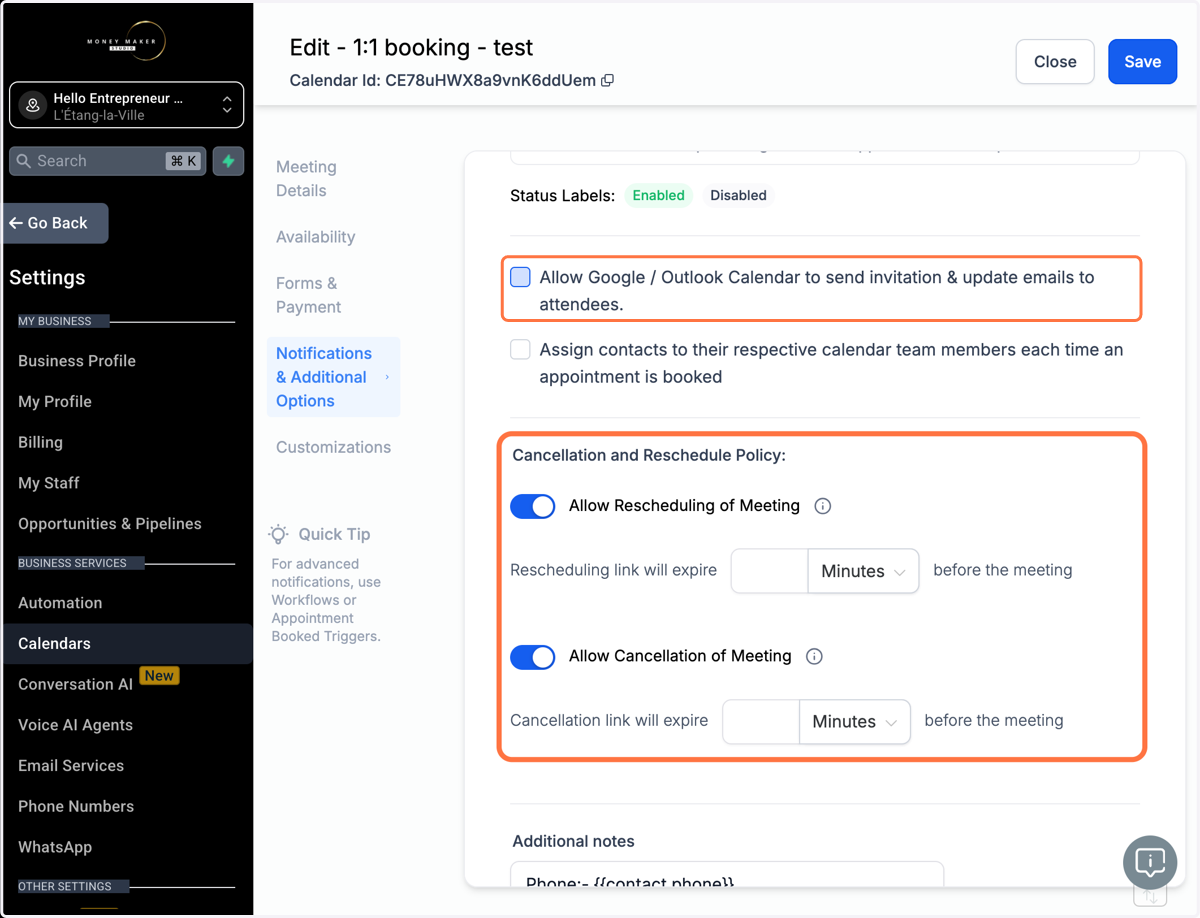The image size is (1200, 918).
Task: Toggle Allow Rescheduling of Meeting switch
Action: coord(533,506)
